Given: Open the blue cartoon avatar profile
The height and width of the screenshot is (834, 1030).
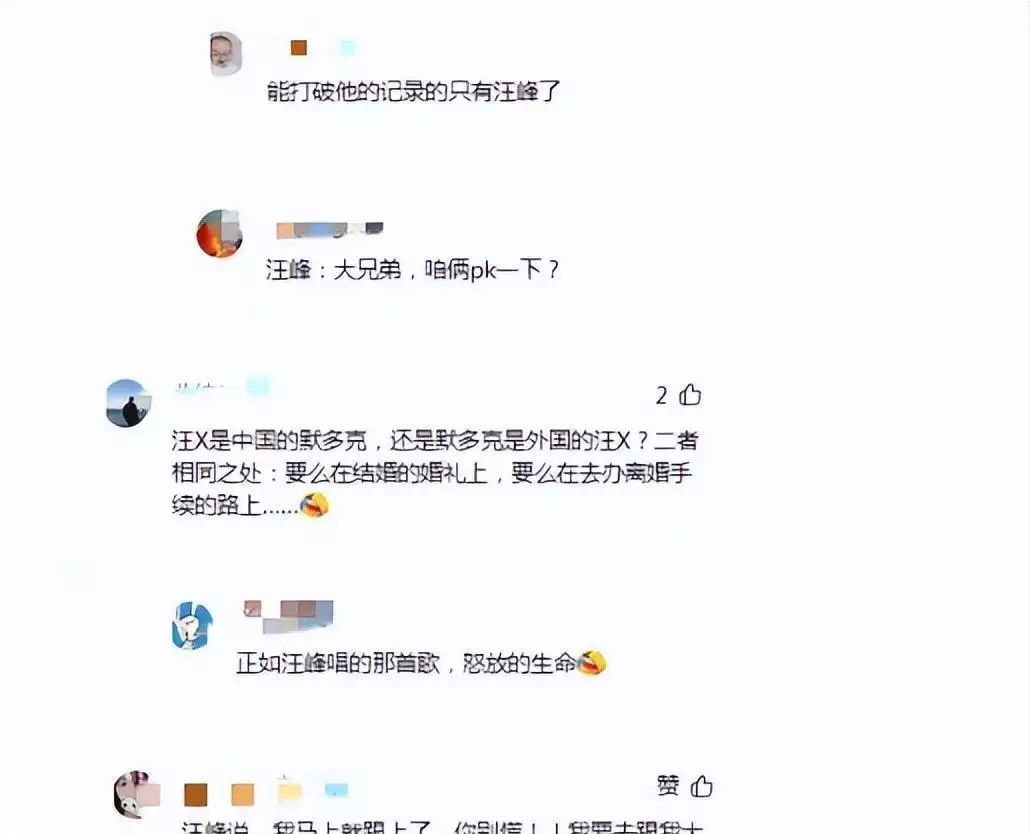Looking at the screenshot, I should coord(192,625).
